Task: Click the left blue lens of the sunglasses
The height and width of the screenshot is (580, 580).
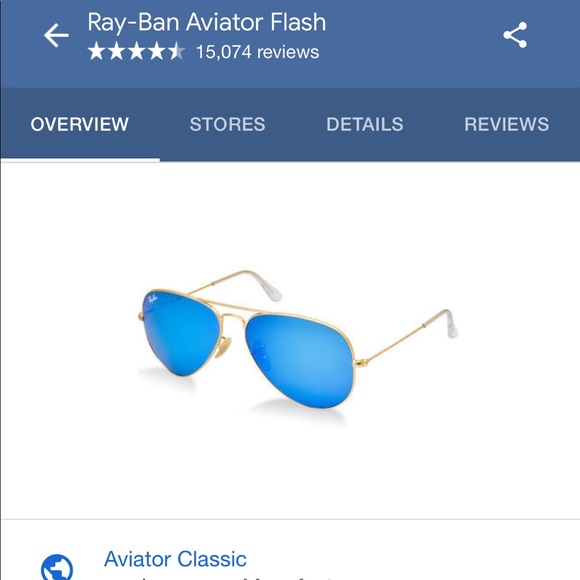Action: click(x=181, y=332)
